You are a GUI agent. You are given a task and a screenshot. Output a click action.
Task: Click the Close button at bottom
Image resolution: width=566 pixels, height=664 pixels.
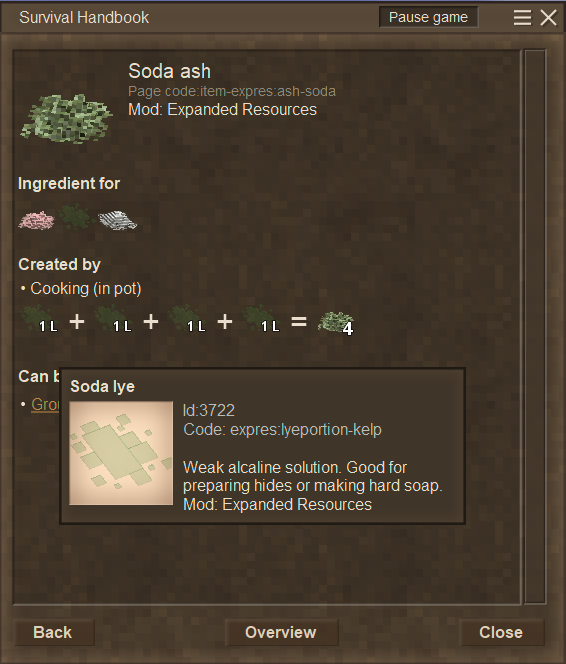click(501, 632)
